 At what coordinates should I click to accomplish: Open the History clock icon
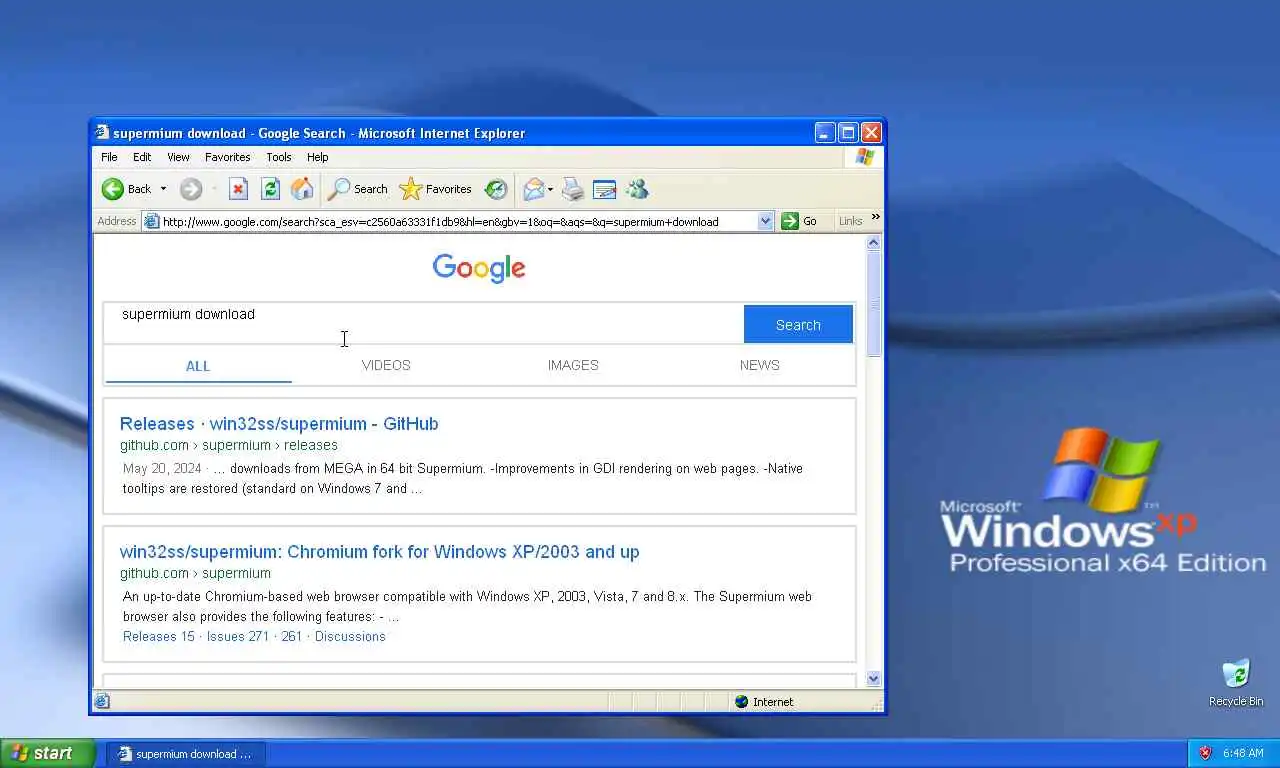[x=496, y=189]
